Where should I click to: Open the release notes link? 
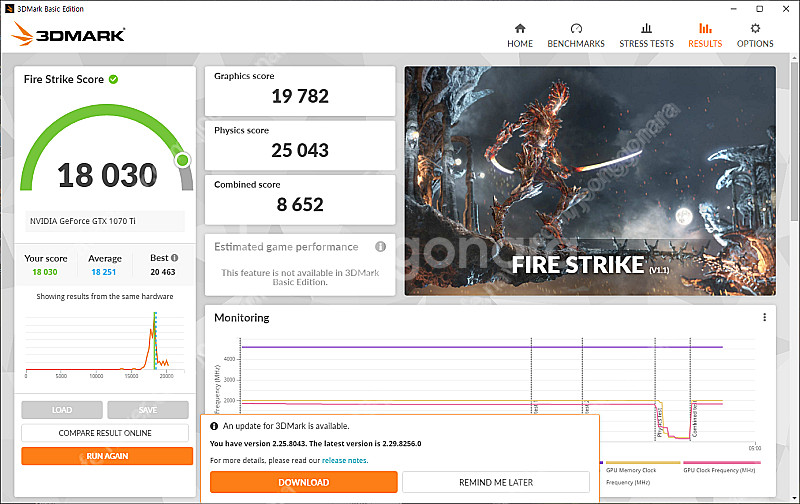(x=344, y=460)
